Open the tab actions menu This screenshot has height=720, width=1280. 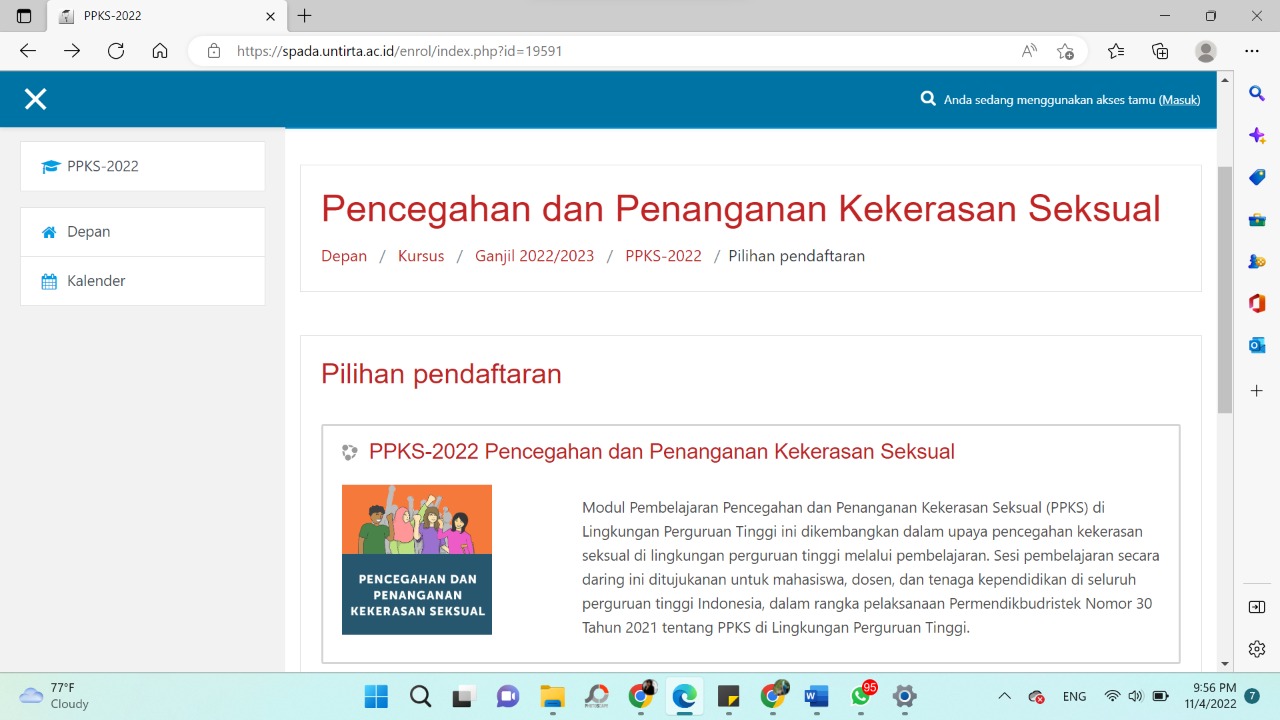pos(24,16)
